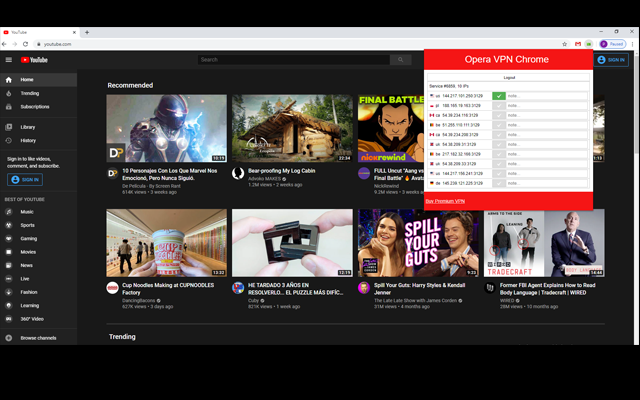Click the search magnifier button
The image size is (640, 400).
[x=400, y=60]
